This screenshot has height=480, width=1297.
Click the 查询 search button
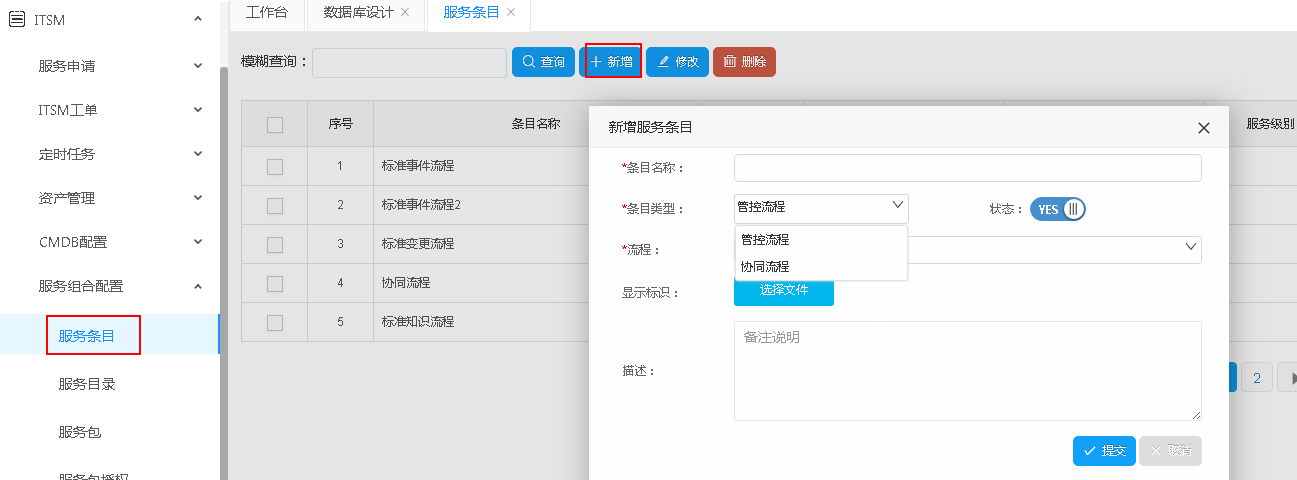click(x=544, y=62)
